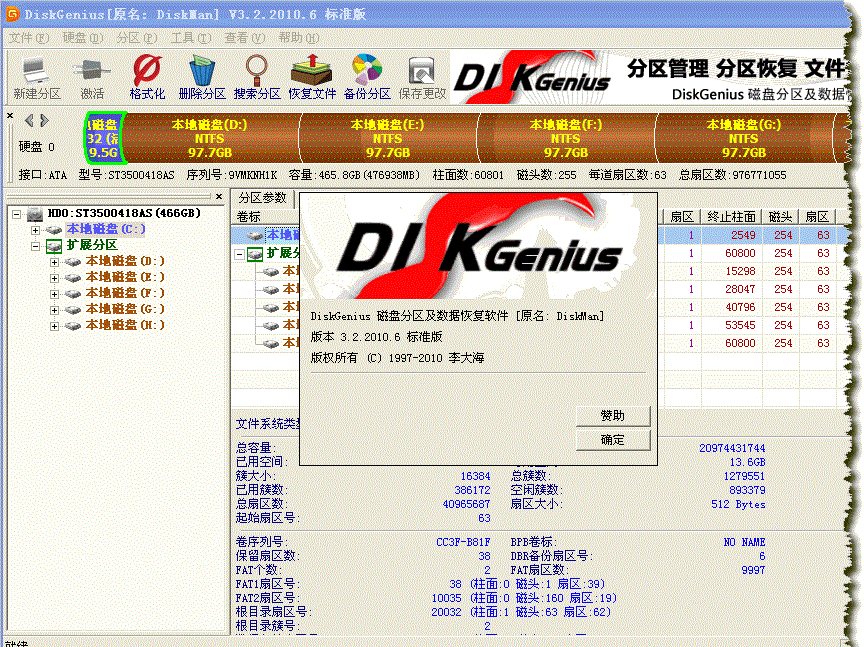
Task: Select 本地磁盘 (C:) in left tree
Action: click(106, 229)
